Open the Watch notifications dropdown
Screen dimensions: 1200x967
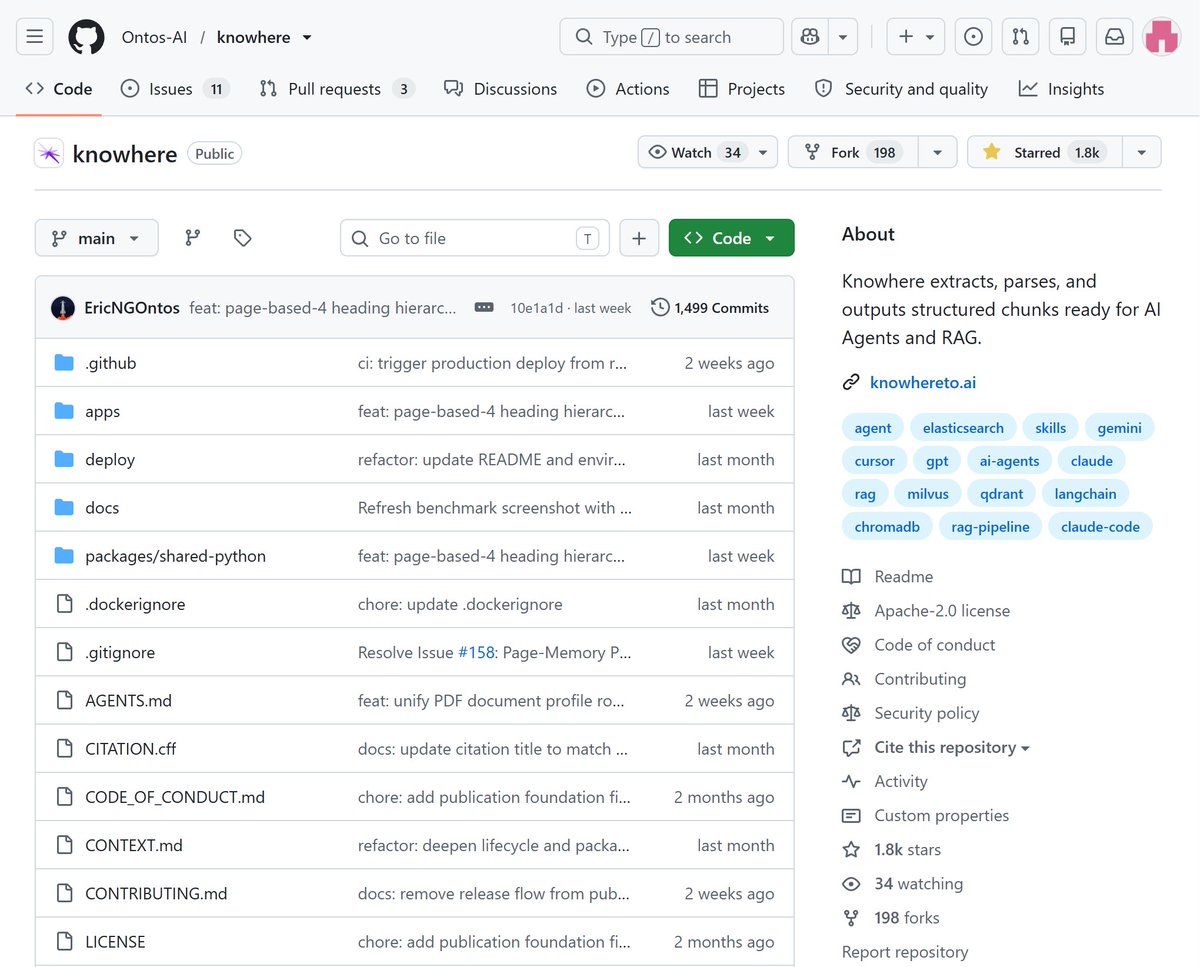pyautogui.click(x=708, y=152)
